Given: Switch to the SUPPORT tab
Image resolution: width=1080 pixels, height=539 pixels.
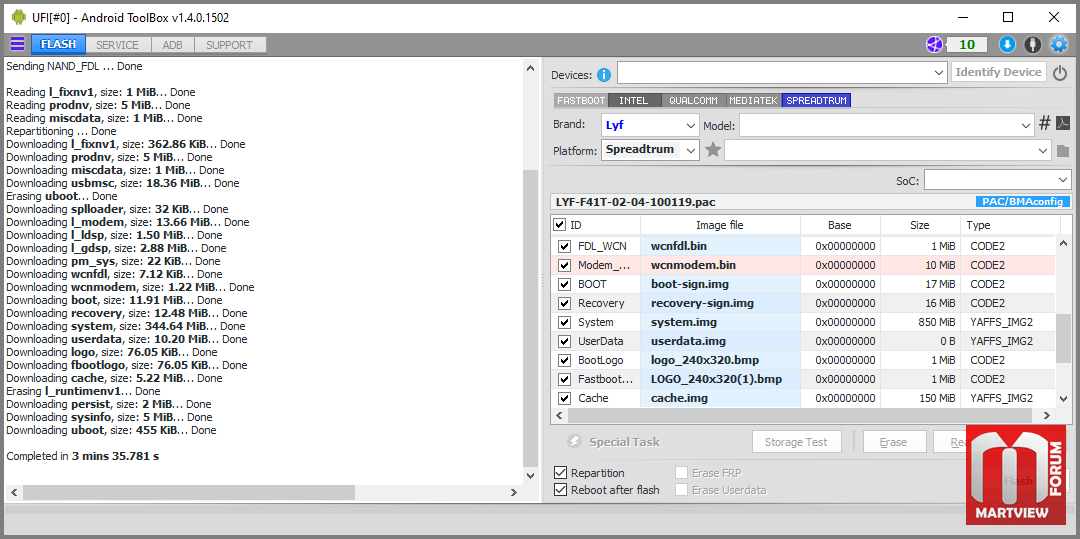Looking at the screenshot, I should point(229,45).
